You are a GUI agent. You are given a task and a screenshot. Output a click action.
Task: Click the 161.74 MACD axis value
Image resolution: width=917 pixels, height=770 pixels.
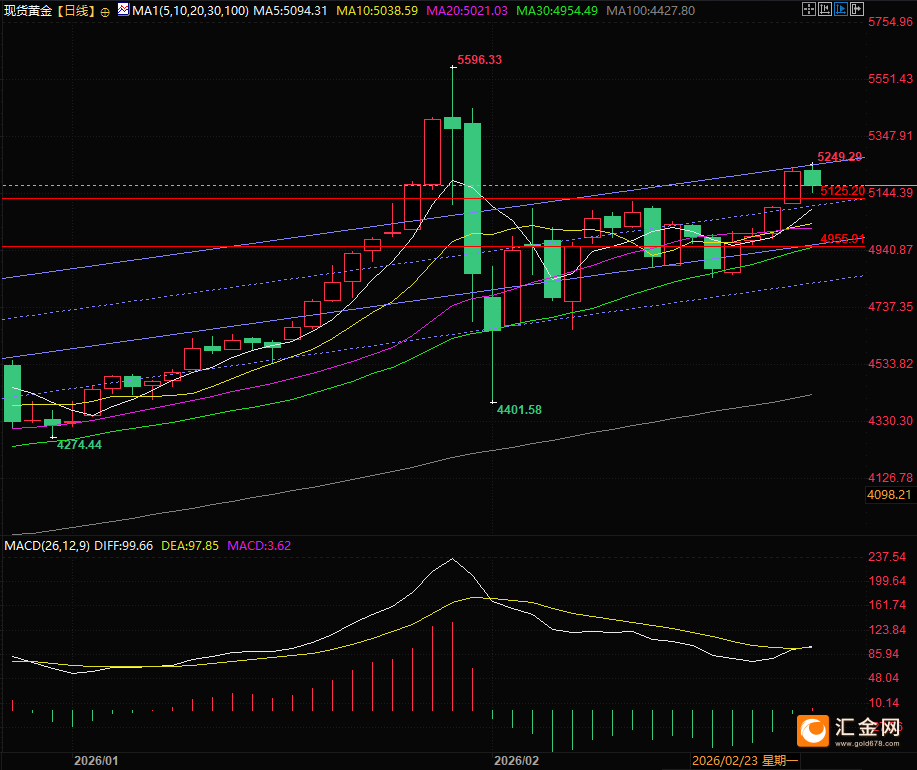coord(887,605)
